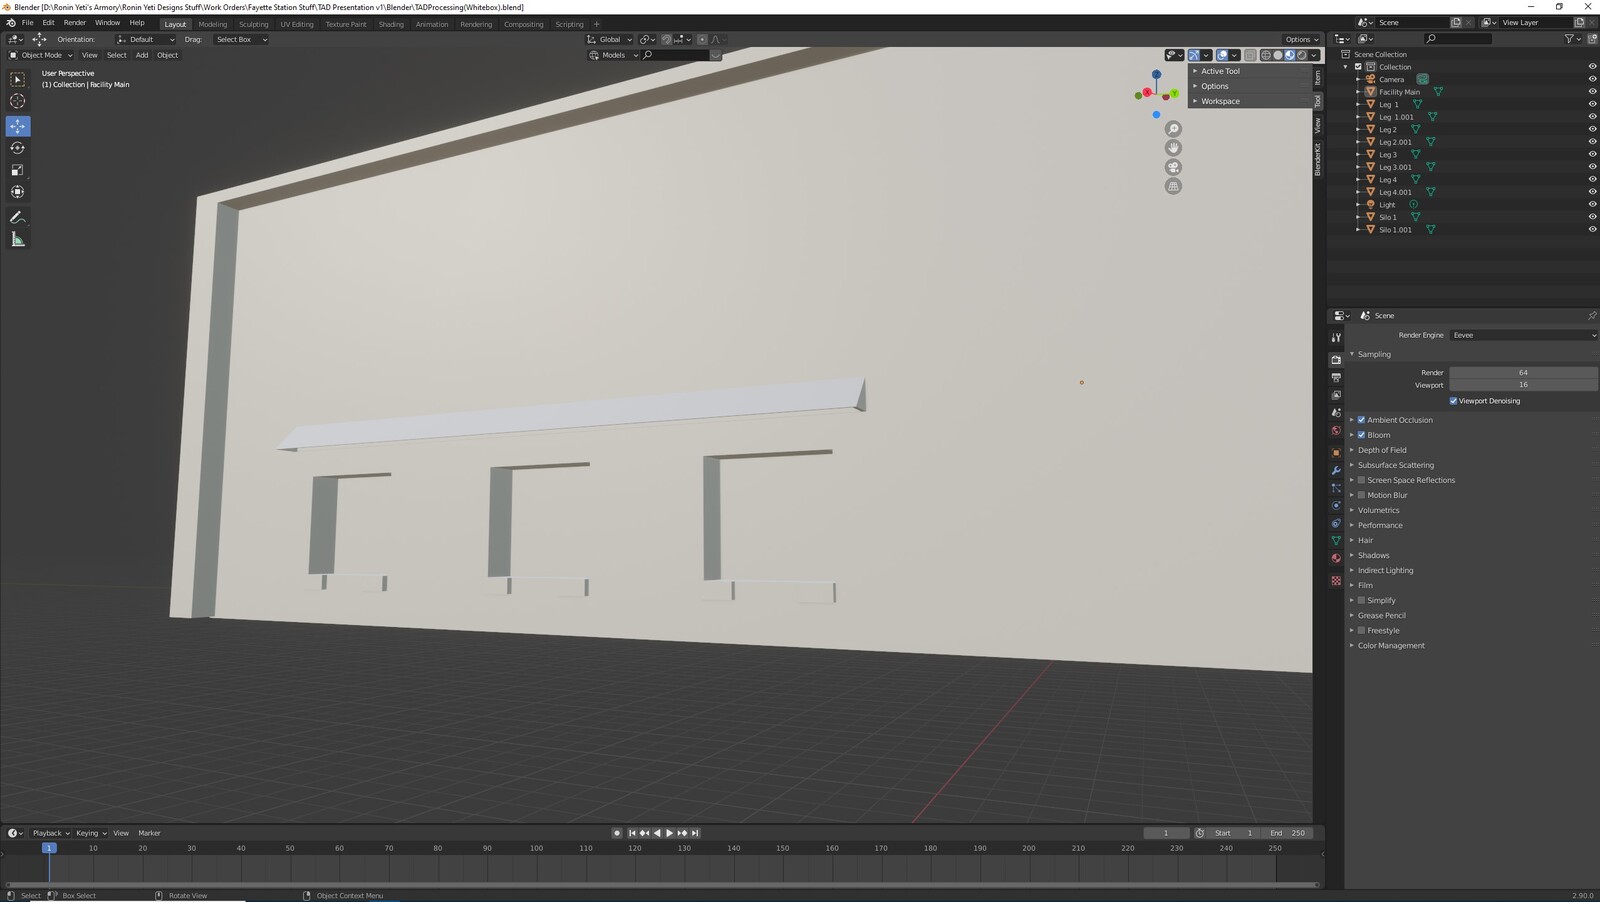Switch to the Shading workspace tab
The height and width of the screenshot is (902, 1600).
[391, 24]
